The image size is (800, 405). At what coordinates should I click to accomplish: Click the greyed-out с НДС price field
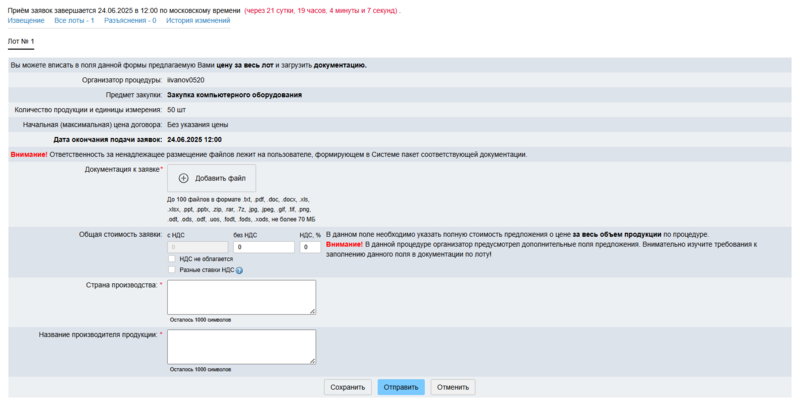click(197, 247)
